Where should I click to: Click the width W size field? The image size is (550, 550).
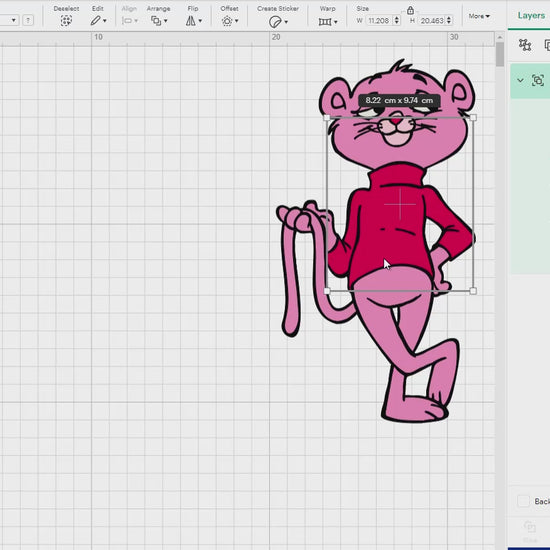(379, 21)
